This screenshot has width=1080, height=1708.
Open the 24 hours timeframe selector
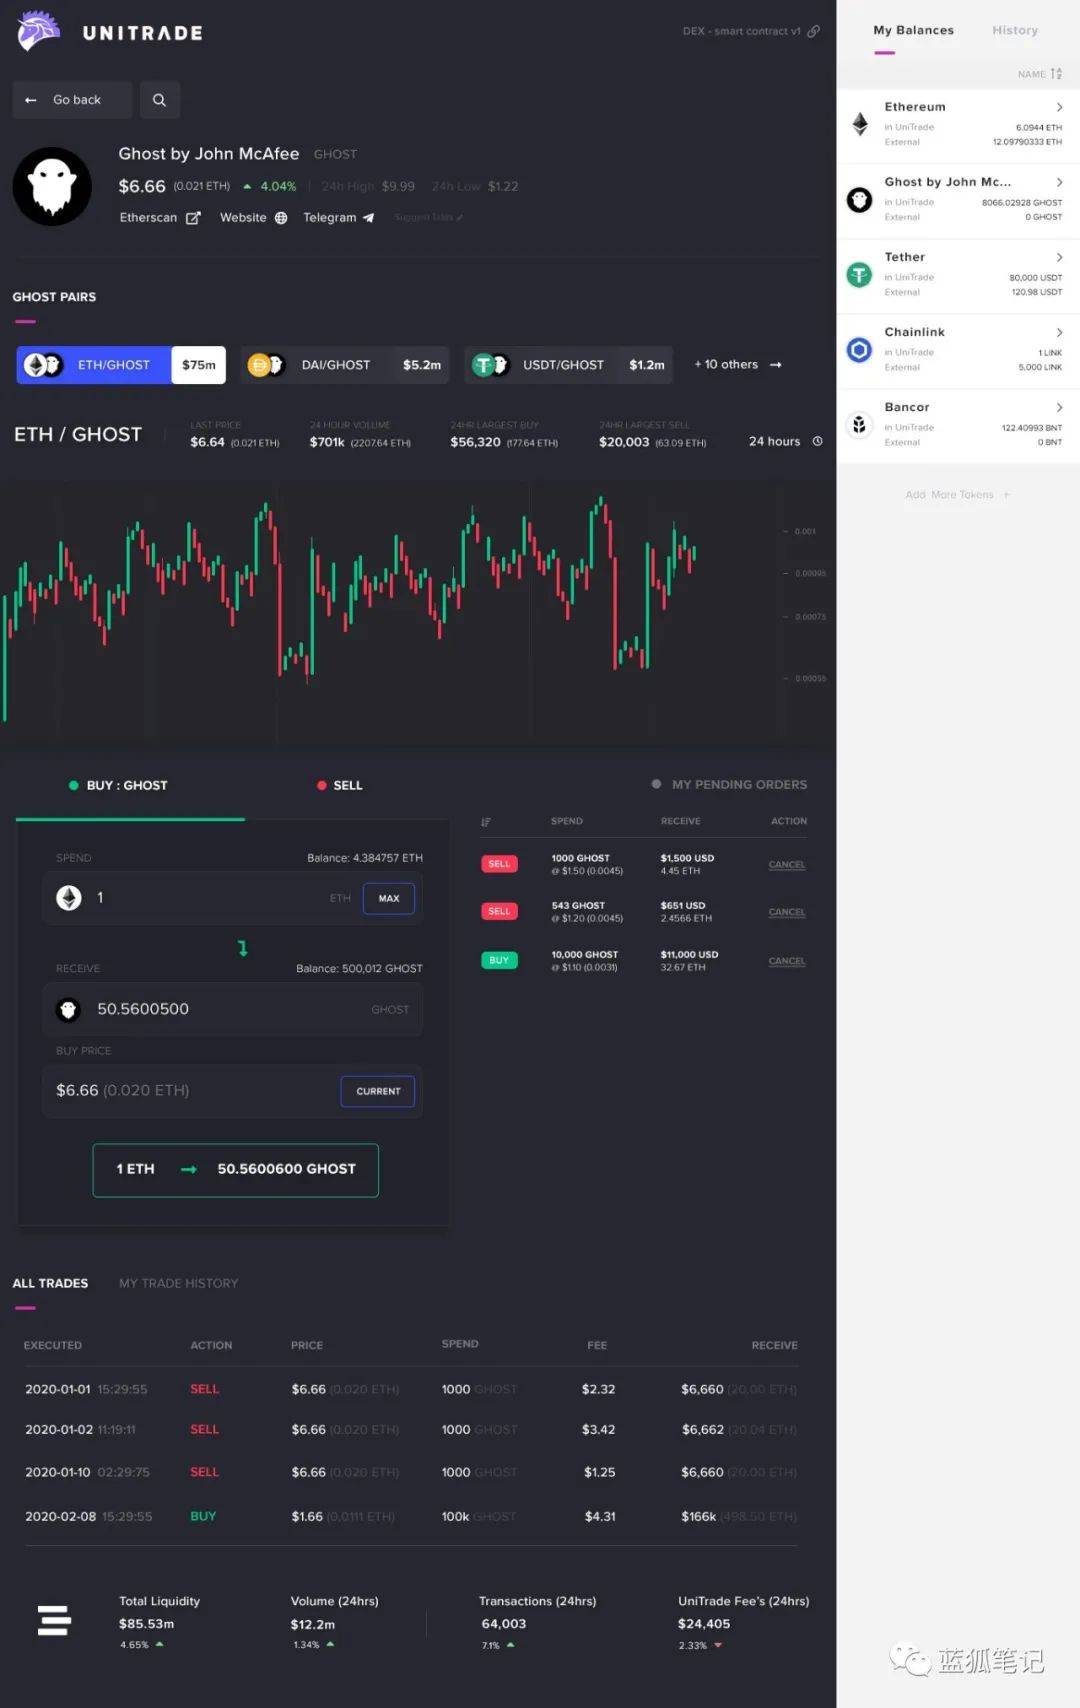pyautogui.click(x=786, y=441)
